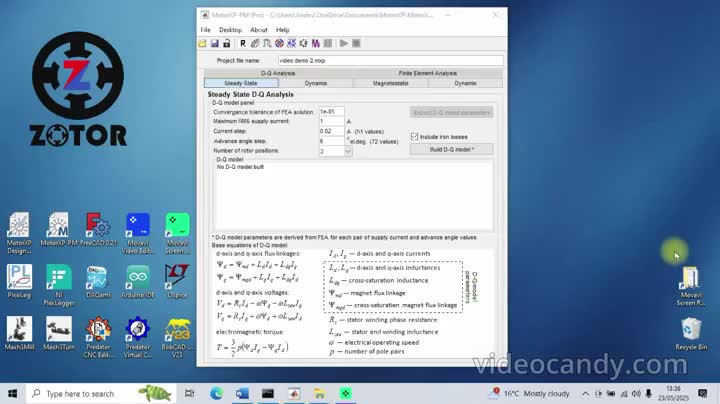Select the Steady State tab

[241, 83]
